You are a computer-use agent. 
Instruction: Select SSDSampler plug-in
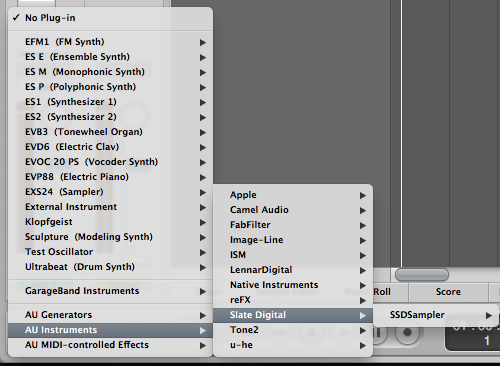436,315
